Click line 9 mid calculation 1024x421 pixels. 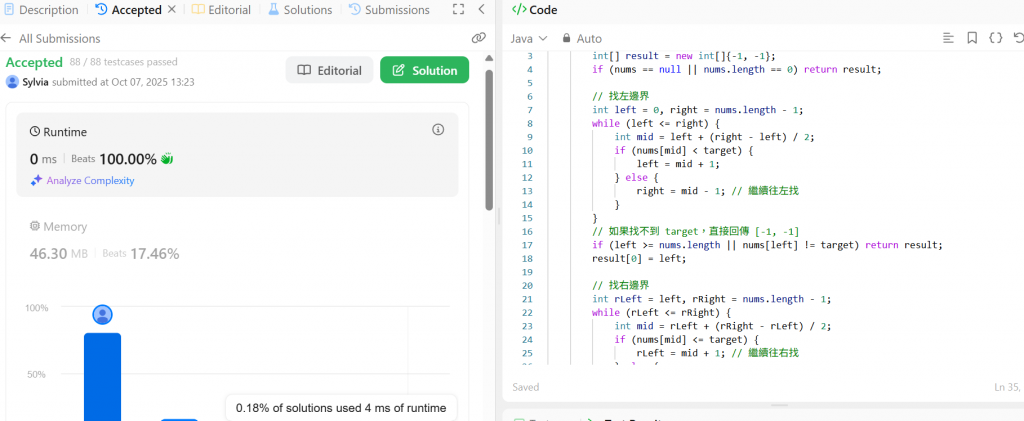714,136
